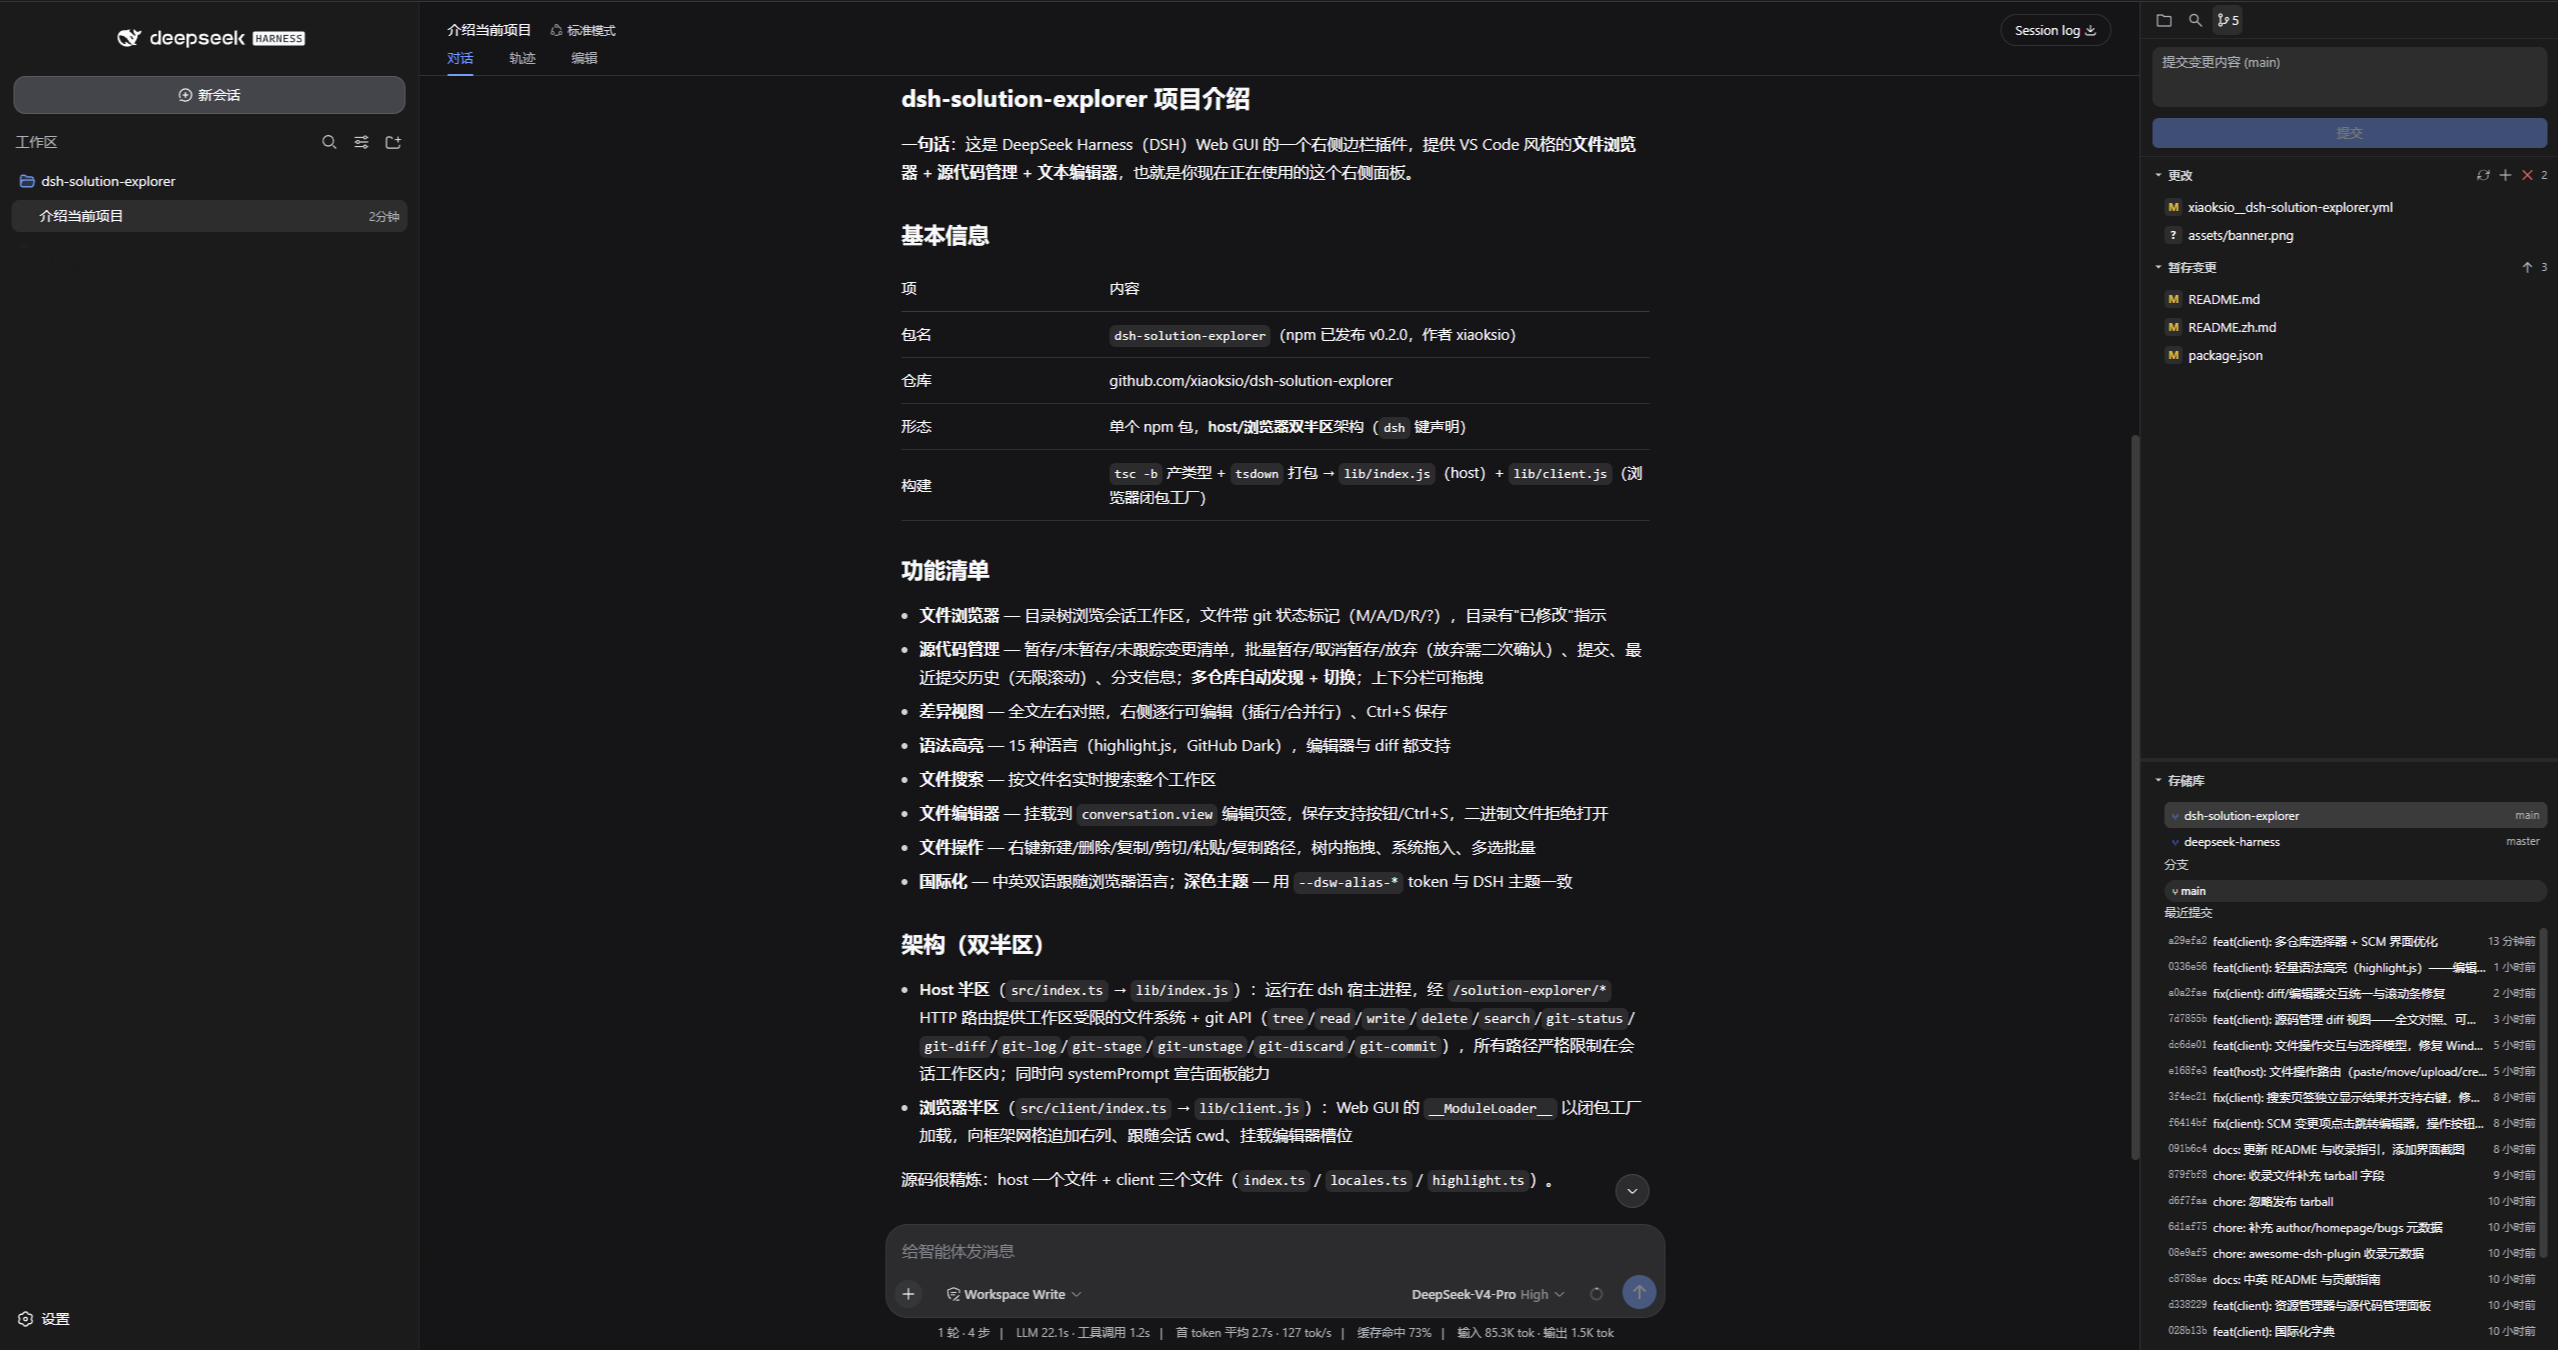Click the M status badge of README.md
Viewport: 2558px width, 1350px height.
tap(2173, 299)
